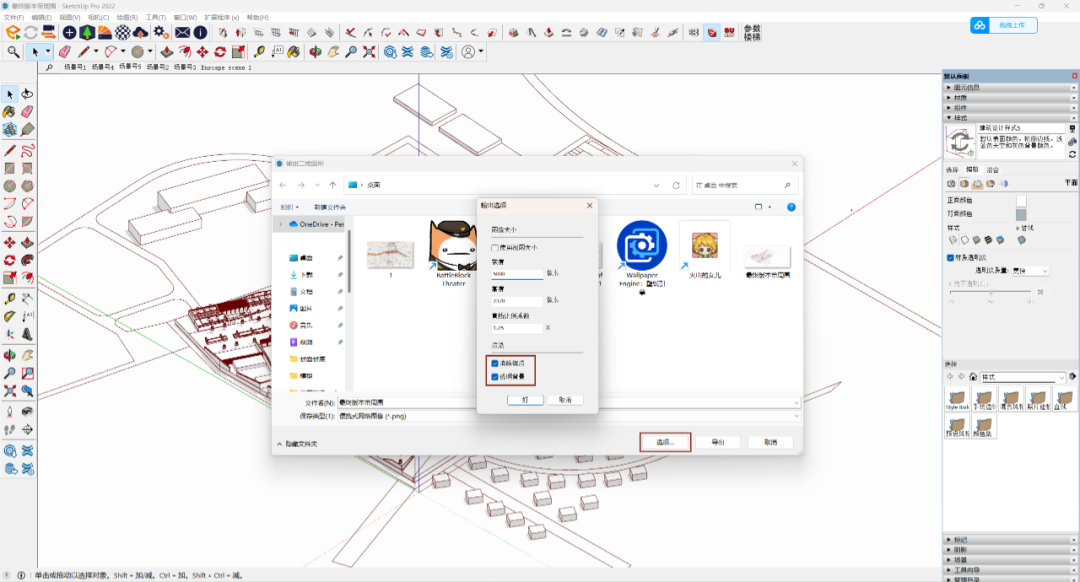1080x582 pixels.
Task: Select the Tape Measure tool
Action: point(259,51)
